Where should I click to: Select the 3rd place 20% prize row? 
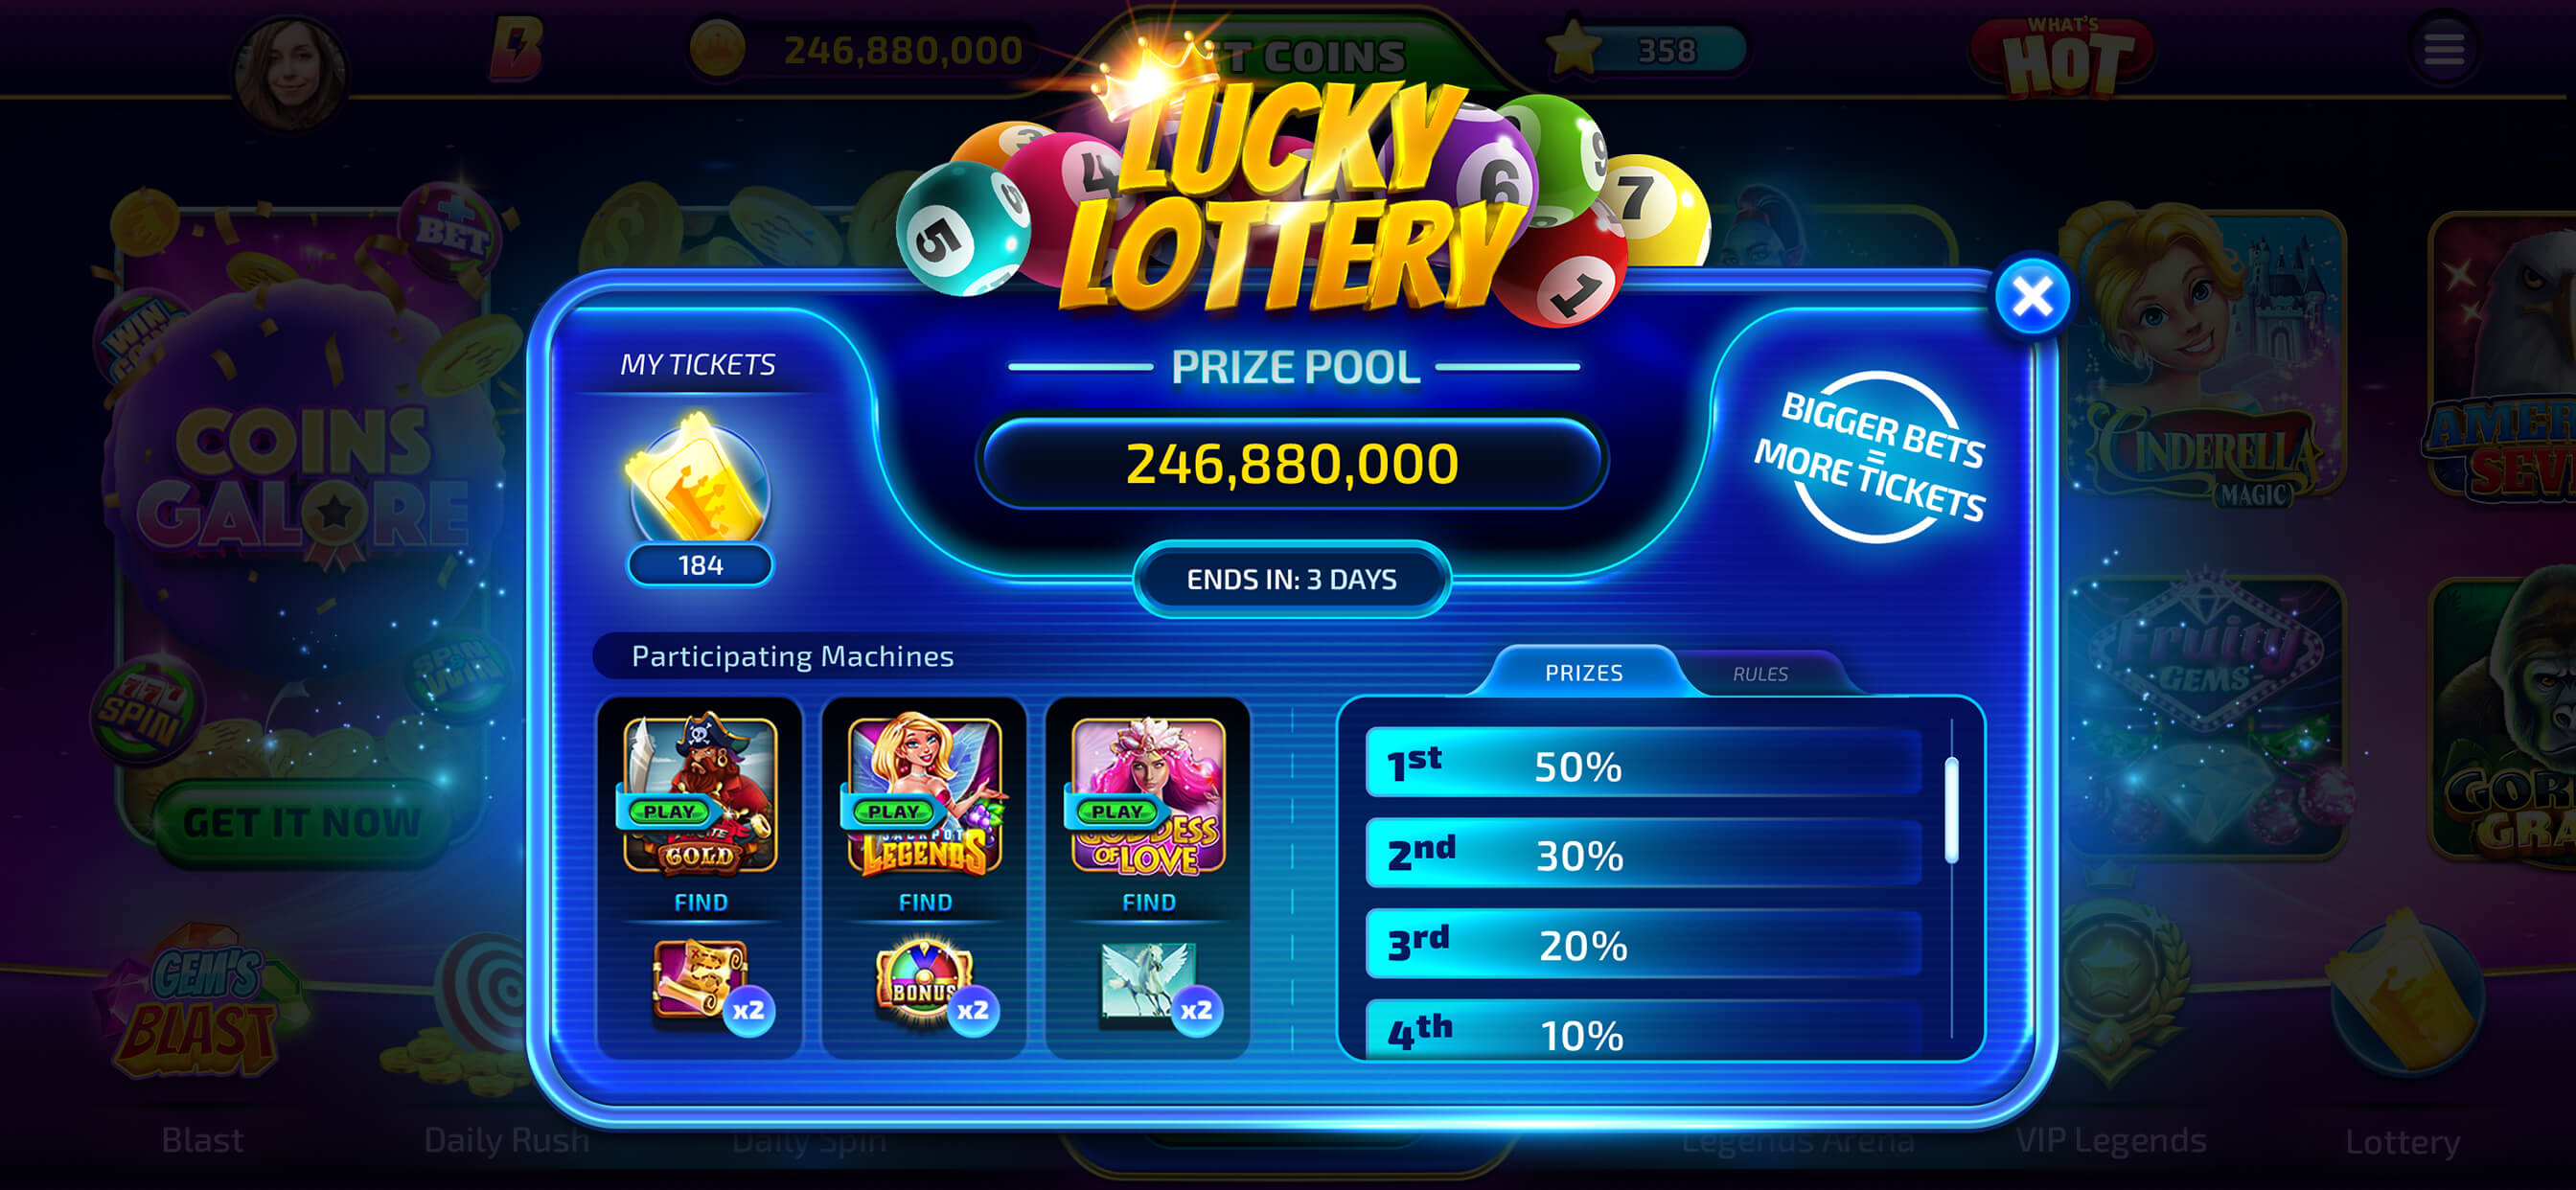point(1643,944)
